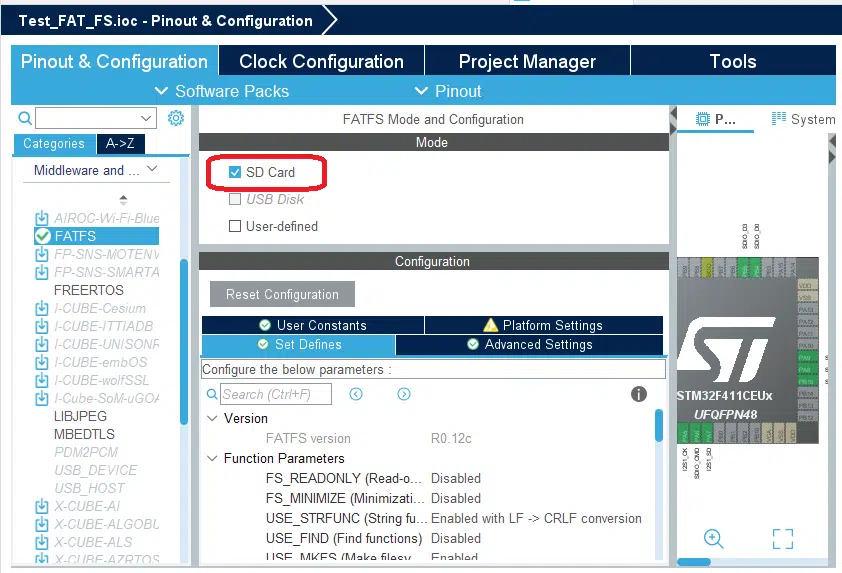
Task: Click download icon next to I-CUBE-ITTIADB
Action: pyautogui.click(x=41, y=326)
